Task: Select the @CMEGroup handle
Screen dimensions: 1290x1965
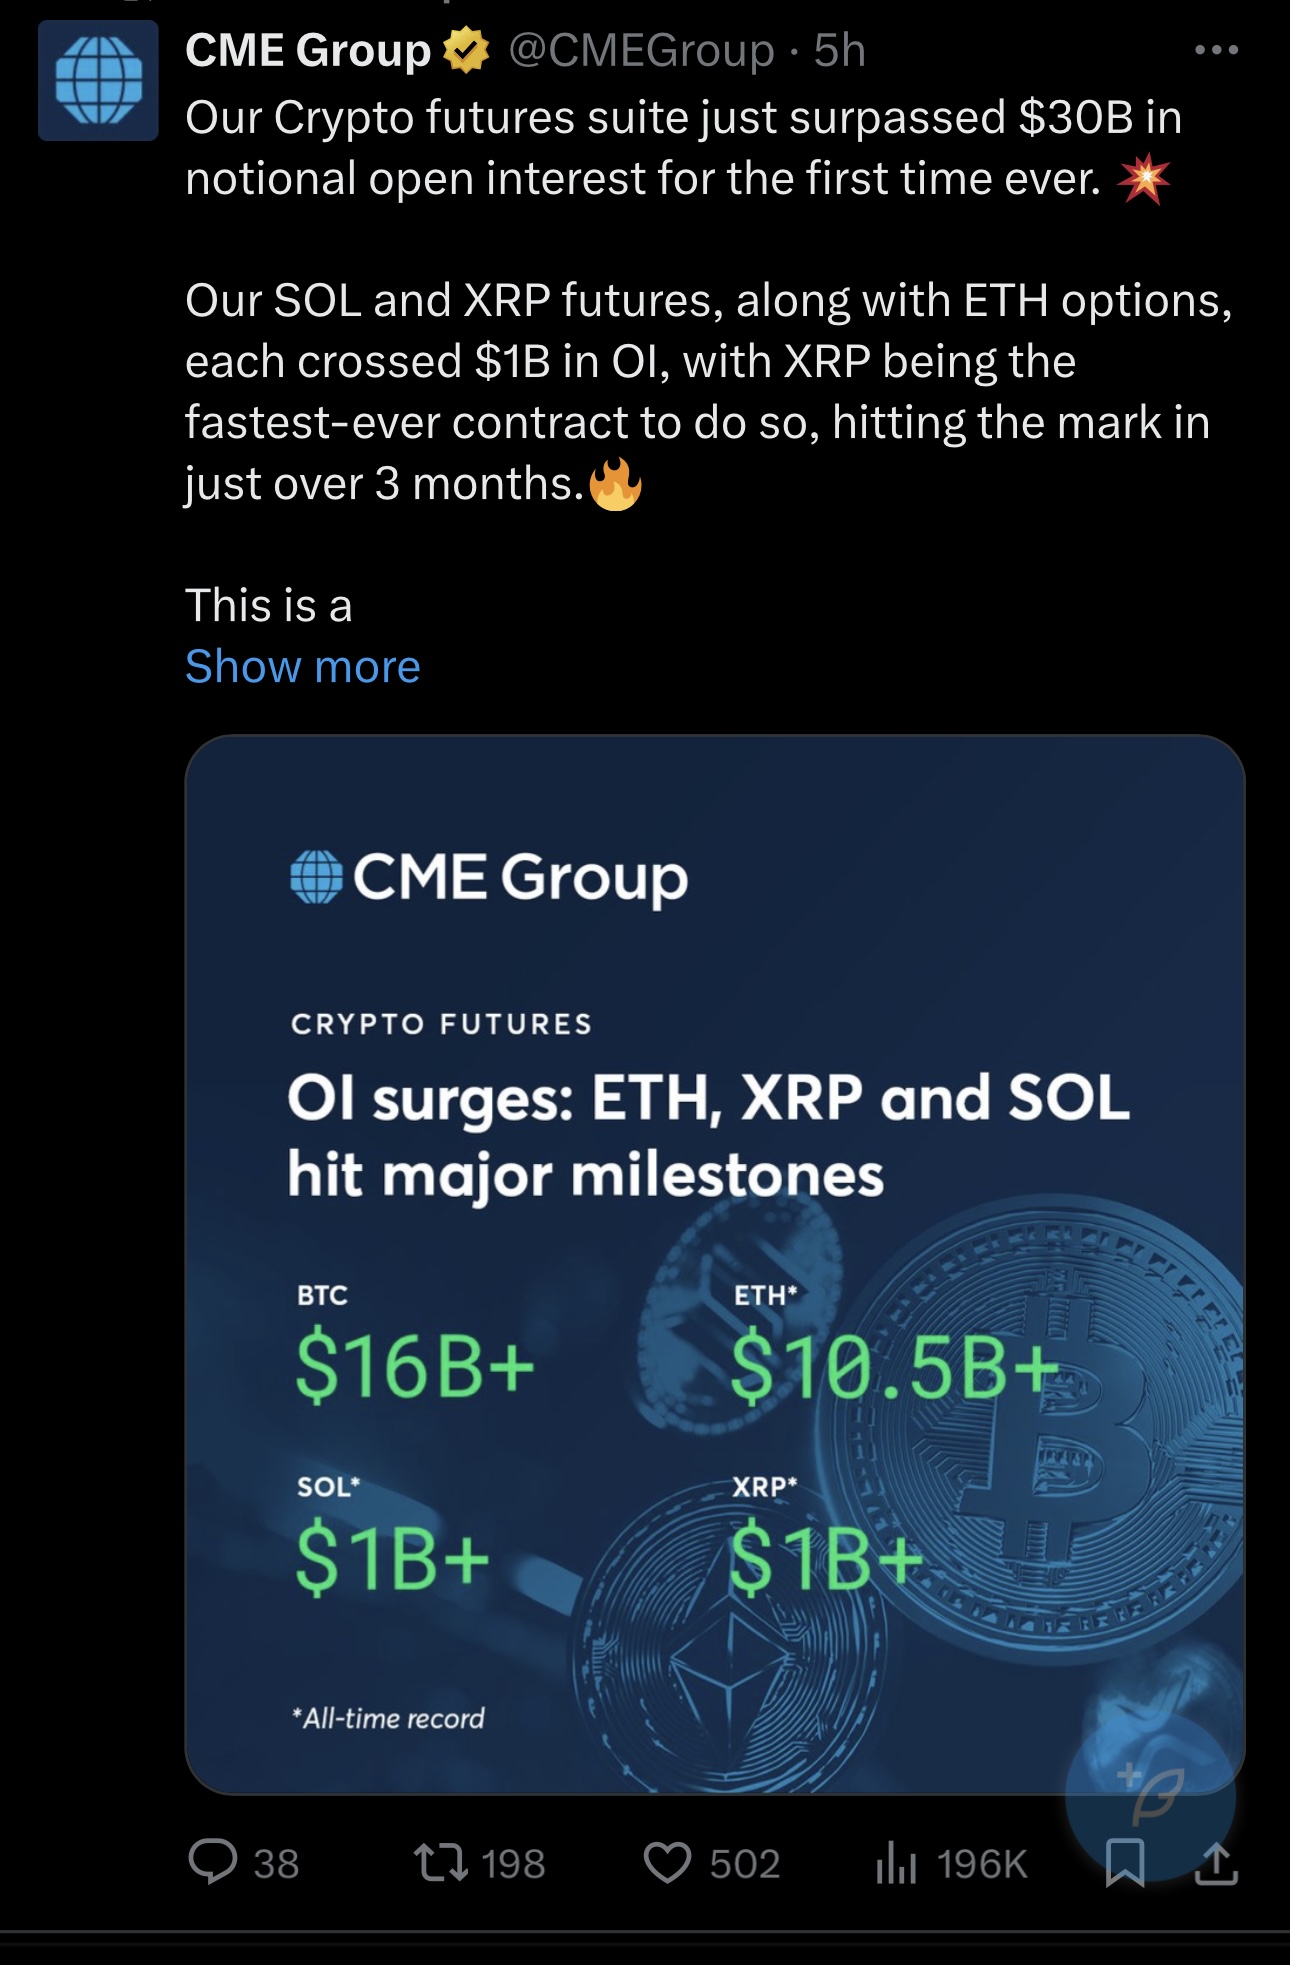Action: tap(641, 50)
